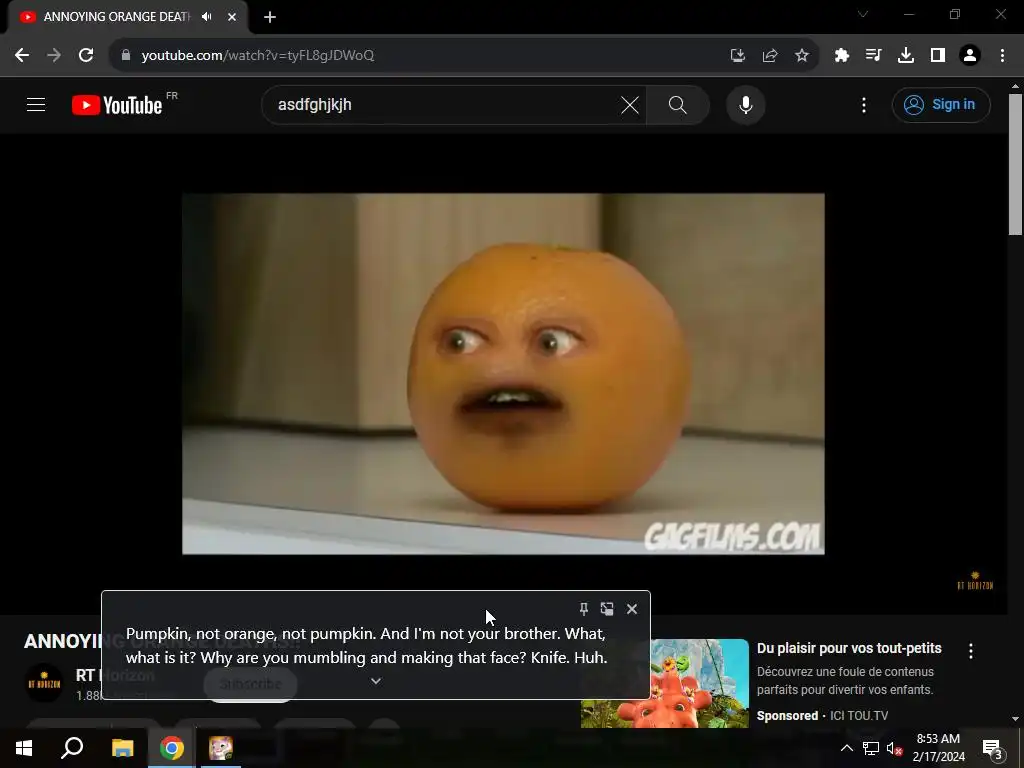
Task: Expand the live caption with chevron
Action: (376, 681)
